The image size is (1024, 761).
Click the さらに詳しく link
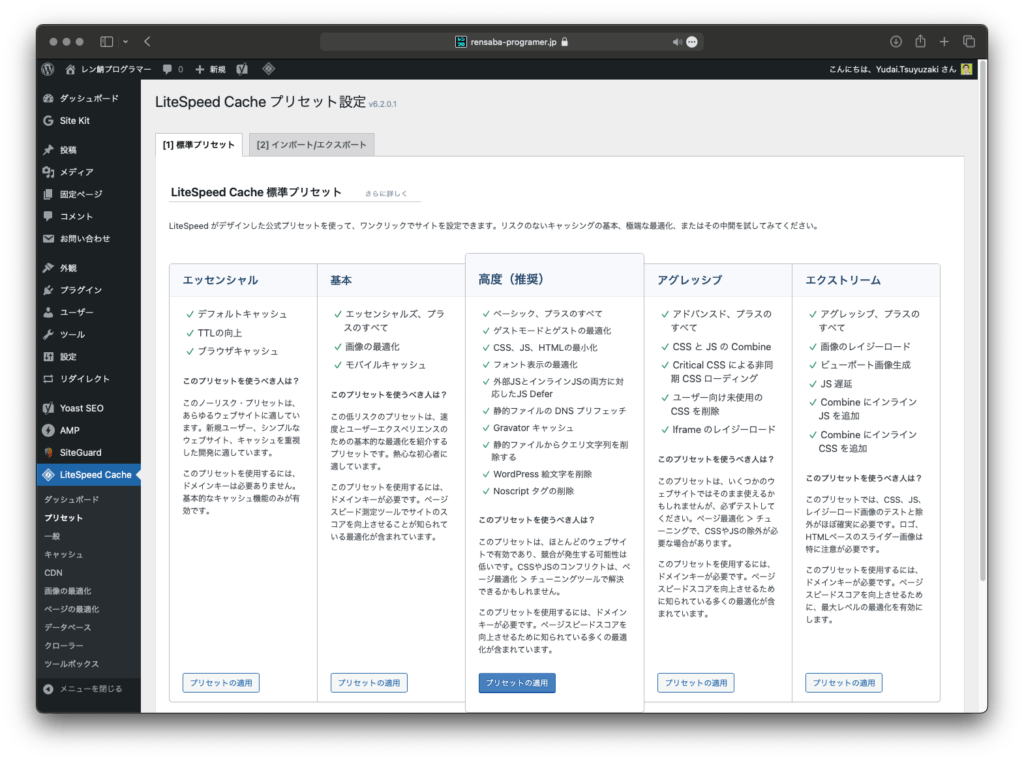tap(386, 192)
